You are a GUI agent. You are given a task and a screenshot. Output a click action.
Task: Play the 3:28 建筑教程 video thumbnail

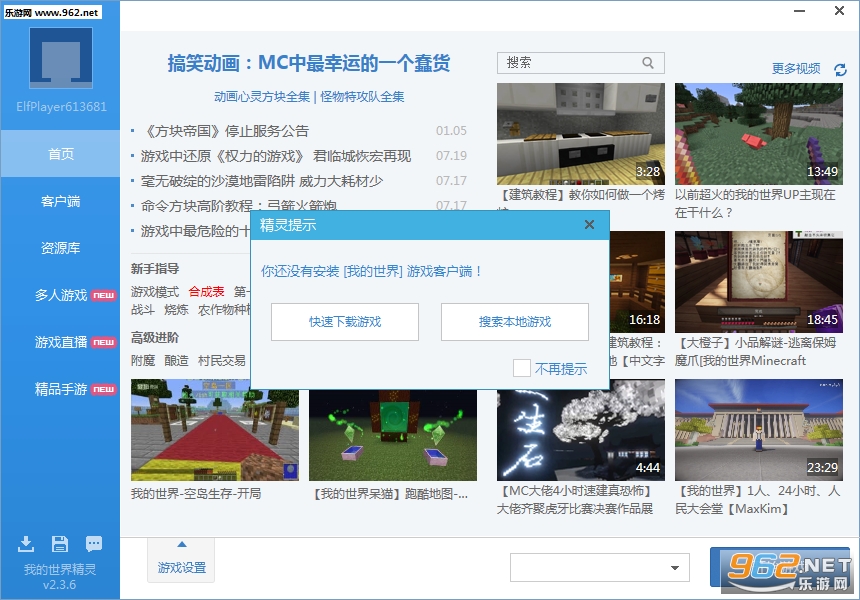click(x=581, y=134)
